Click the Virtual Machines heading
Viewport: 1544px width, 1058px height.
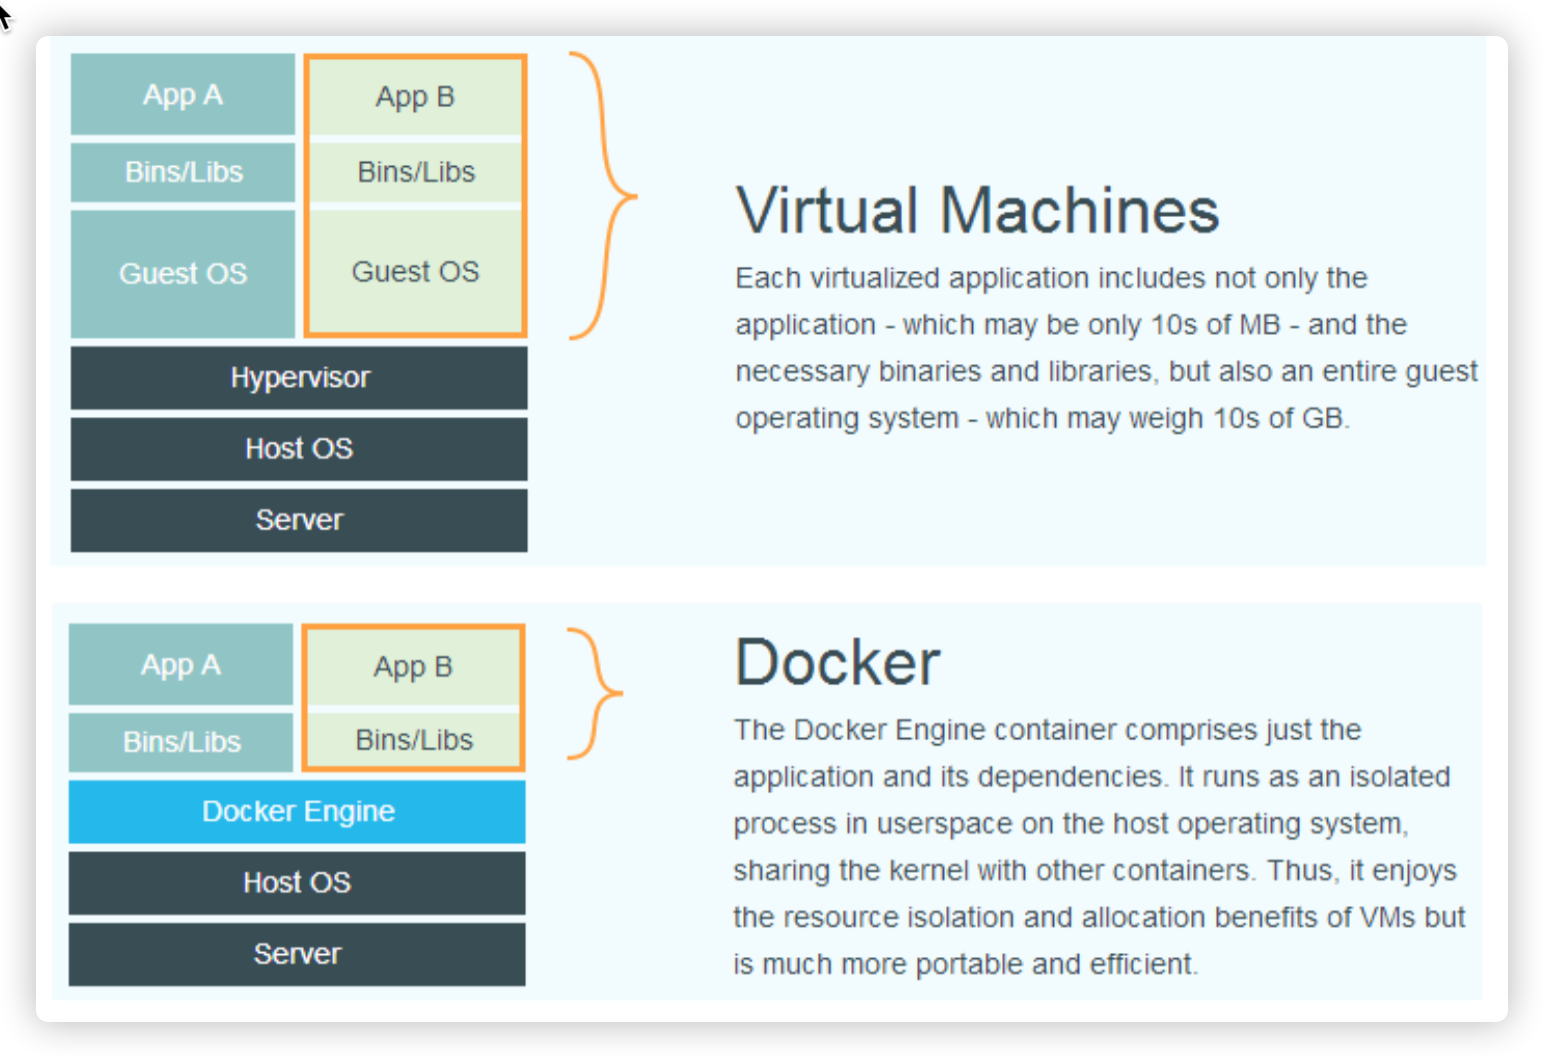click(977, 211)
